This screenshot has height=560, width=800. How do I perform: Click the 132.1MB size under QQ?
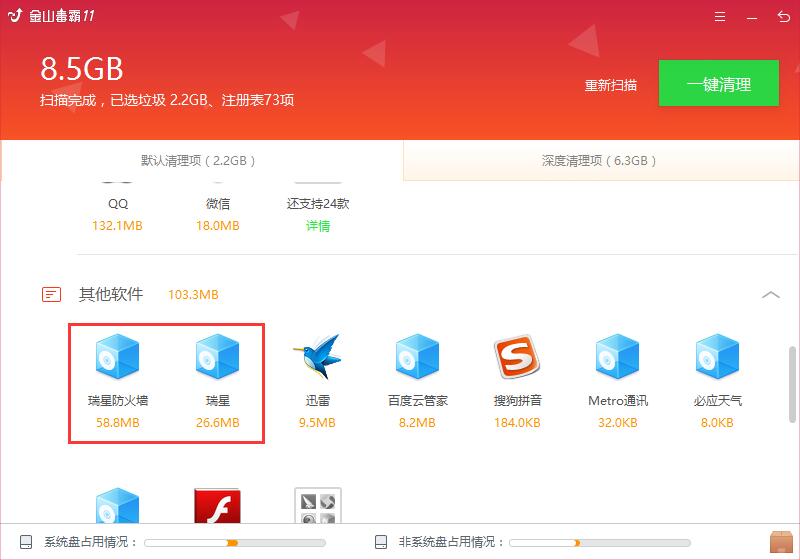117,225
